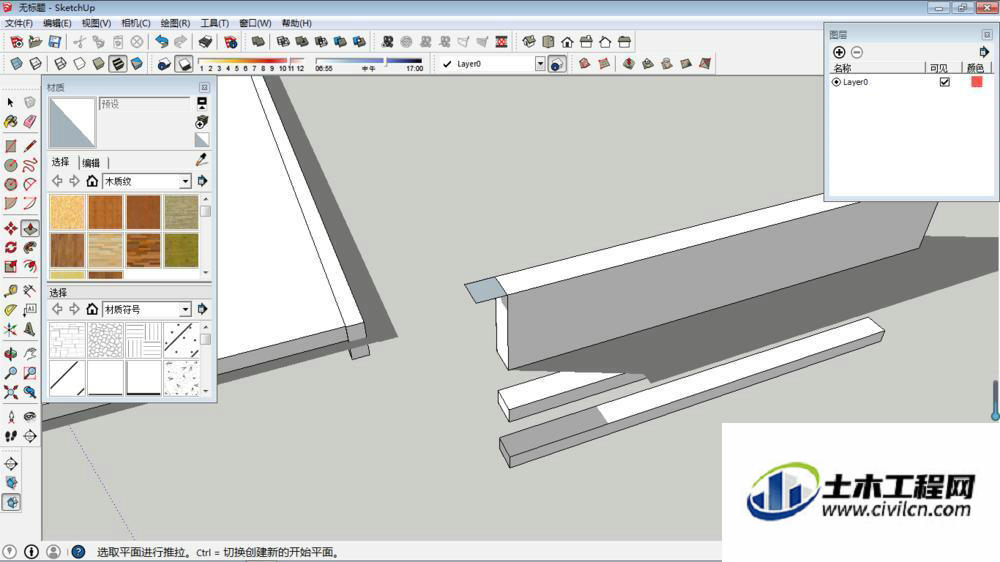Open the 文件(F) menu
1000x562 pixels.
pos(18,23)
